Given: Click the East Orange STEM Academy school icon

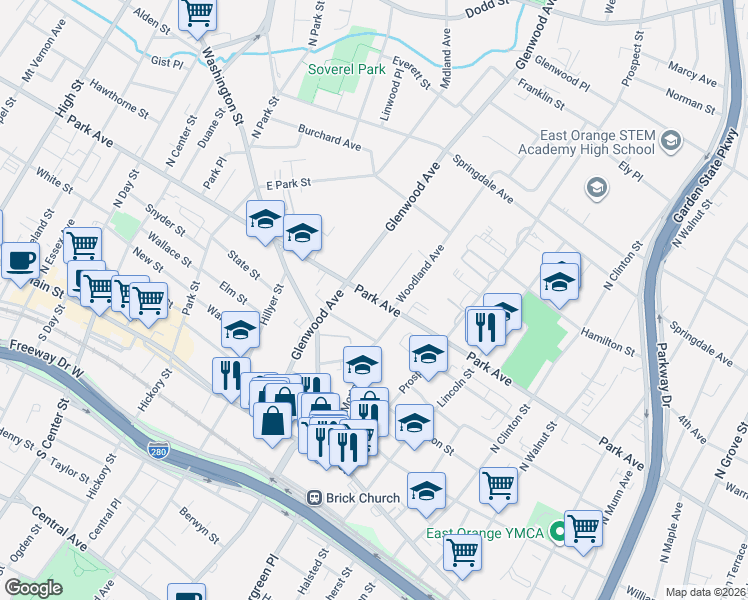Looking at the screenshot, I should click(671, 141).
